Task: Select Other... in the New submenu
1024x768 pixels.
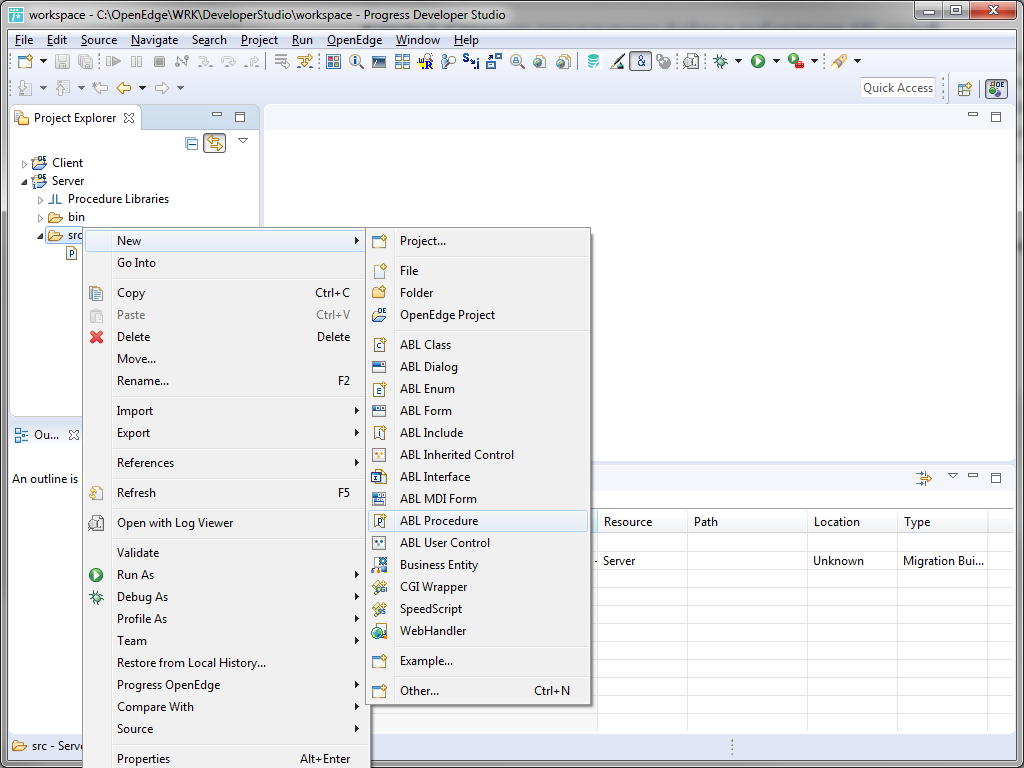Action: pyautogui.click(x=479, y=691)
